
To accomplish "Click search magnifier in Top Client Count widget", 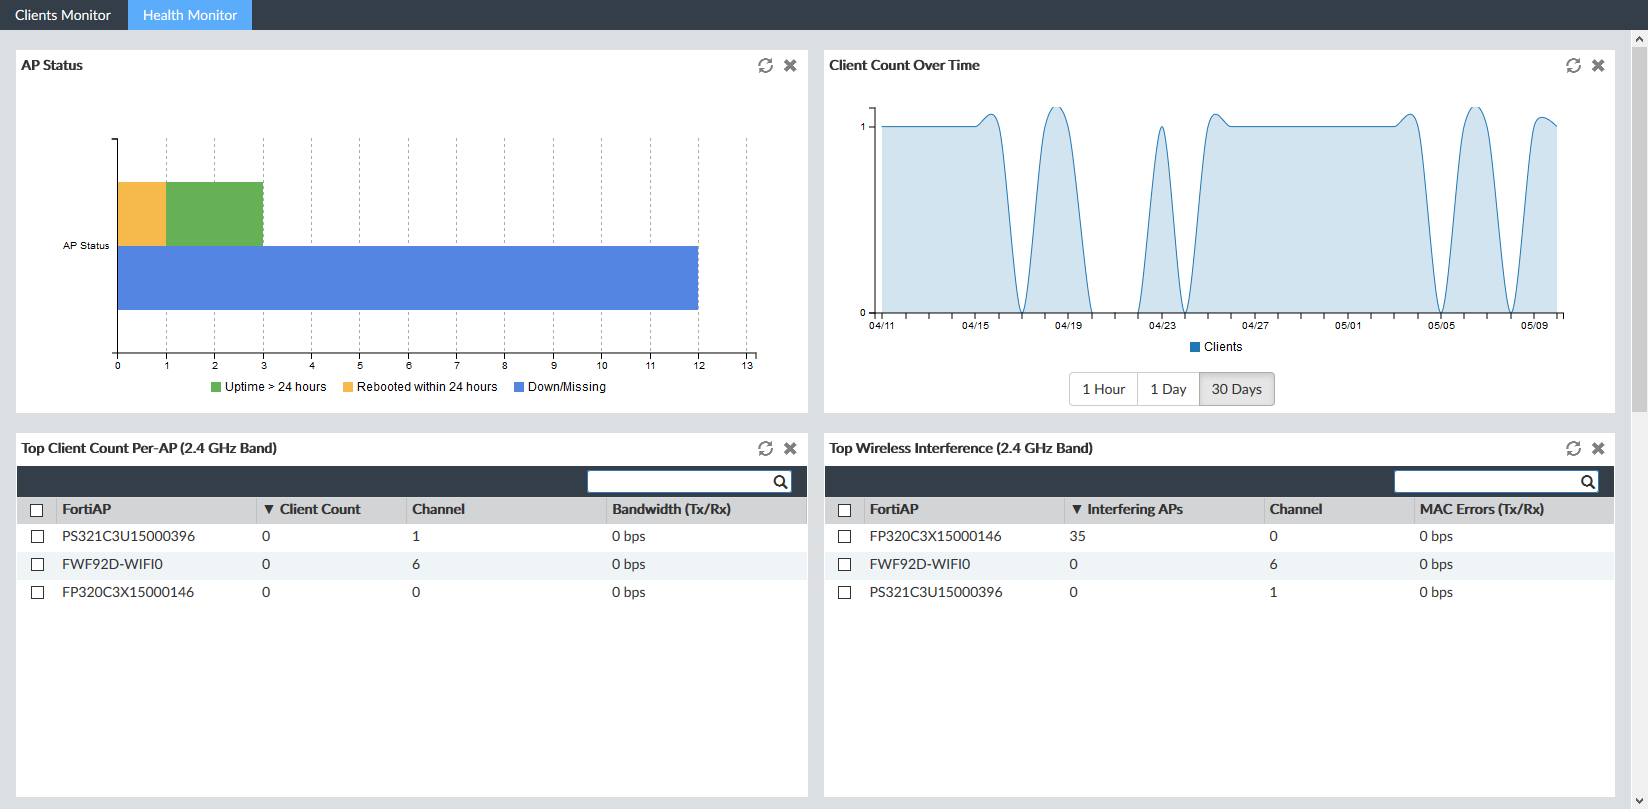I will pyautogui.click(x=780, y=482).
